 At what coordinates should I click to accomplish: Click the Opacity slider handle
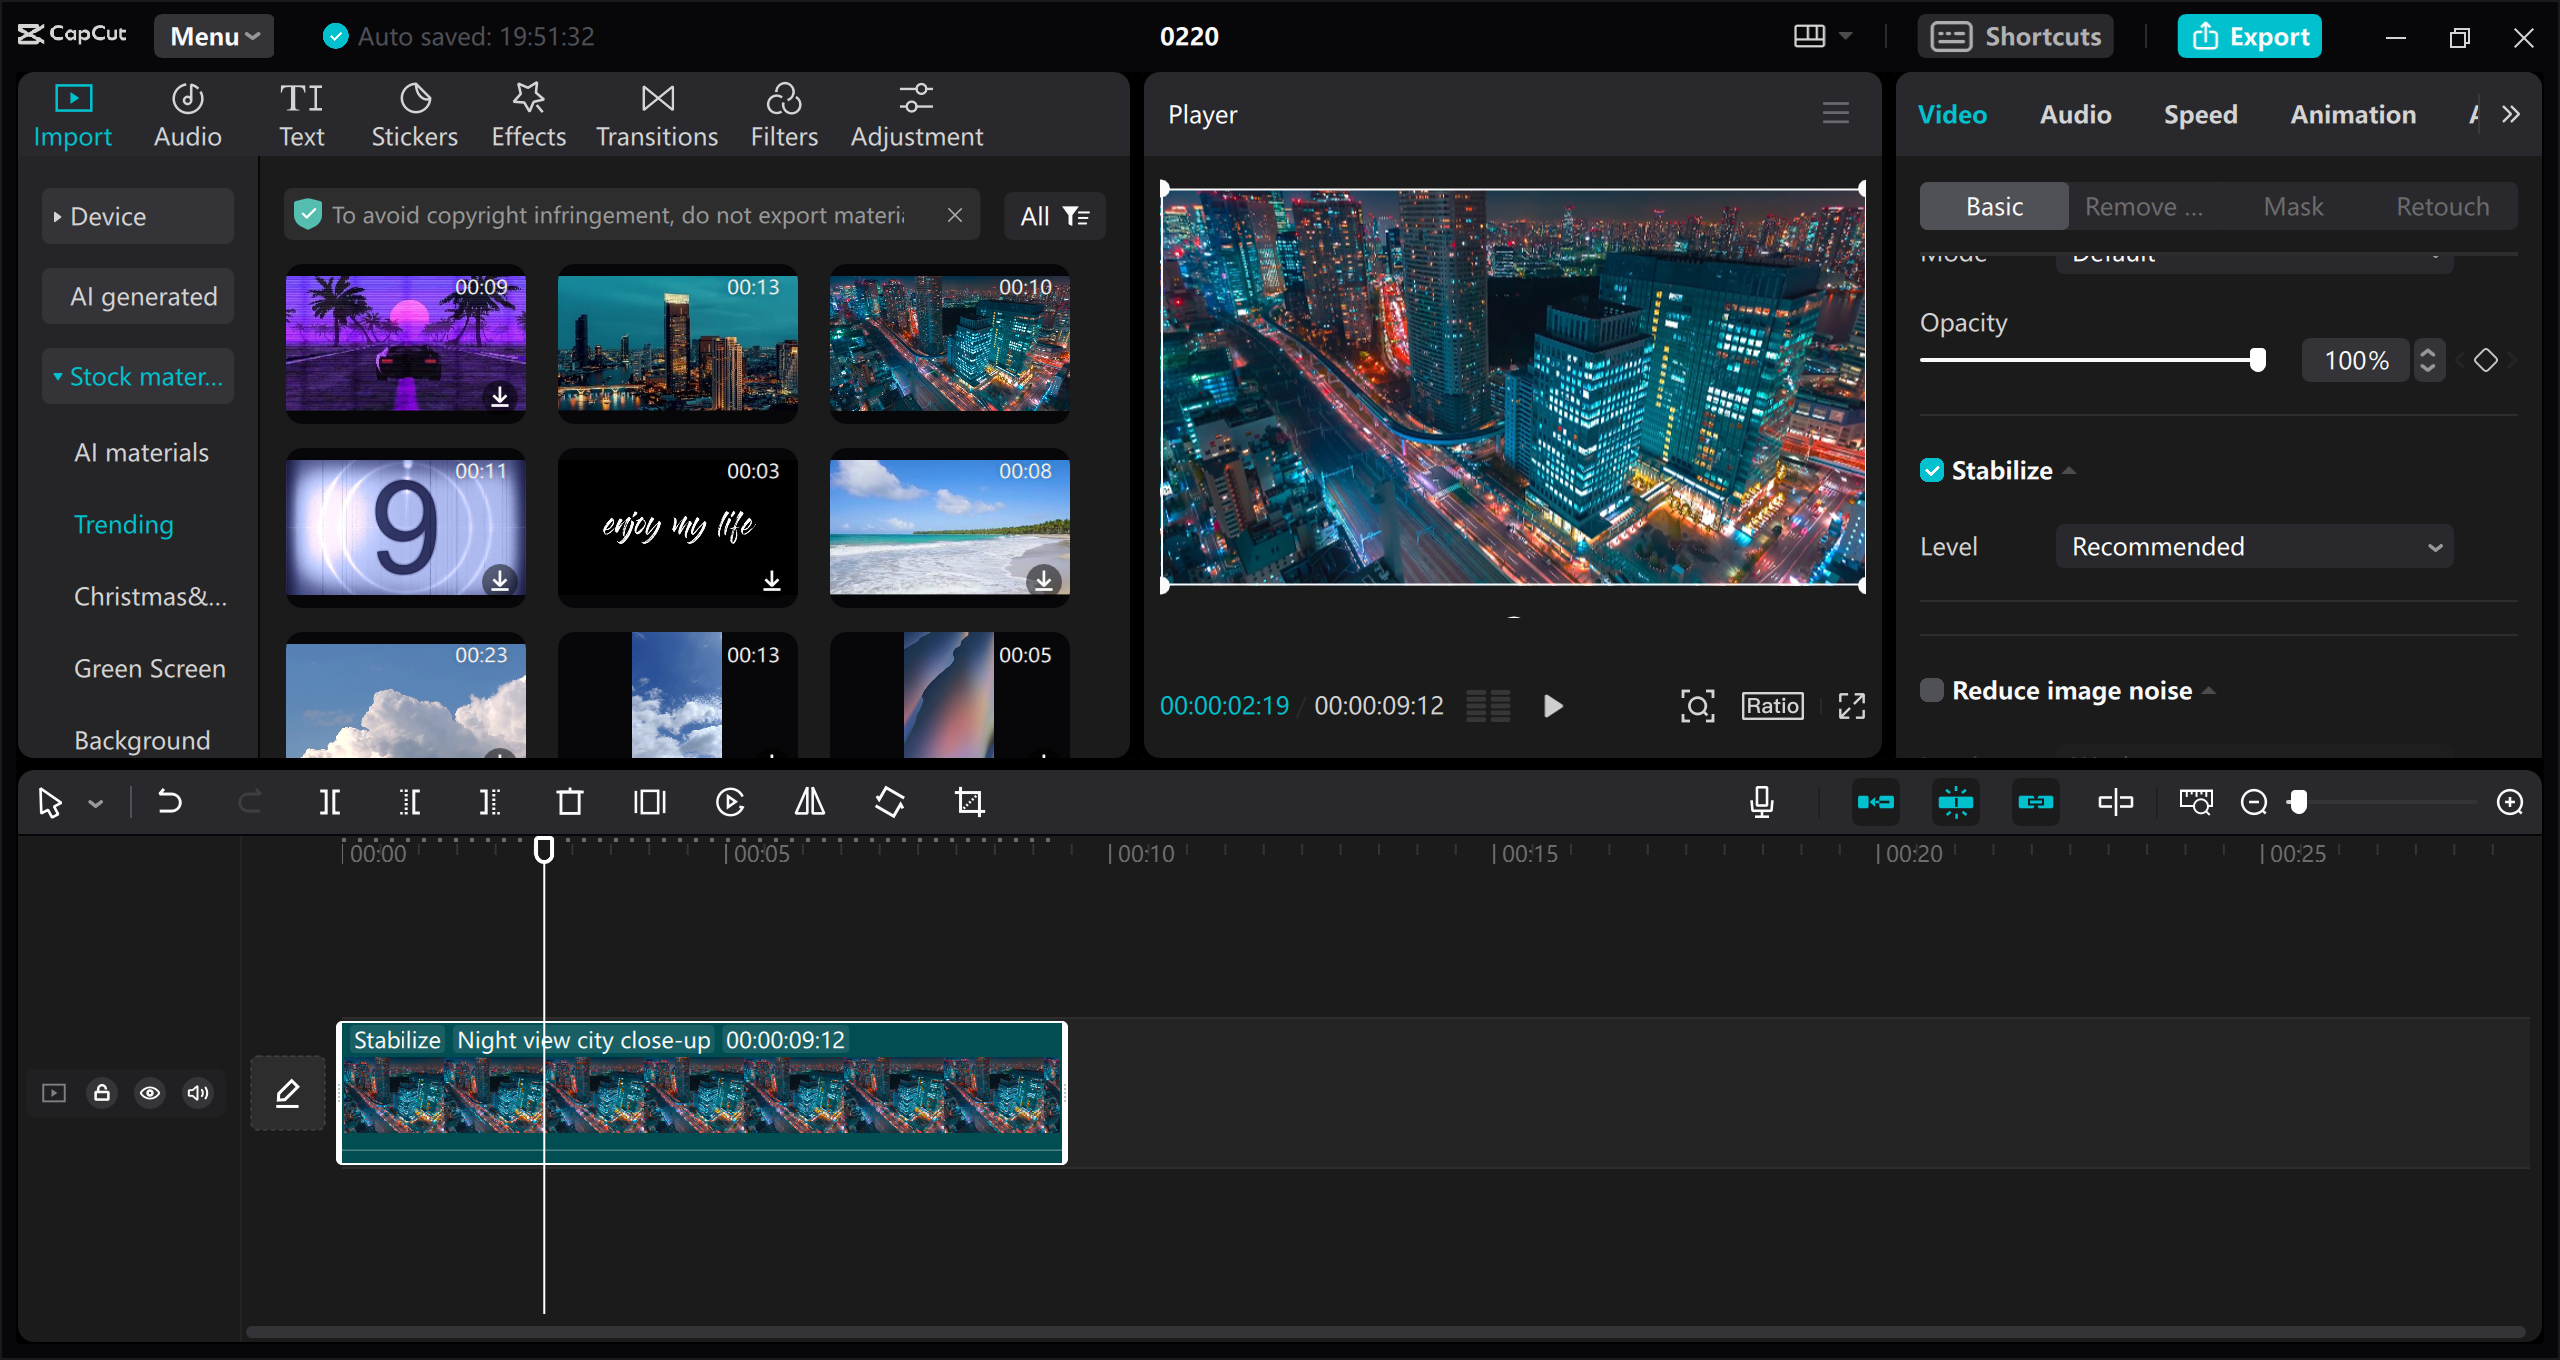[2258, 359]
